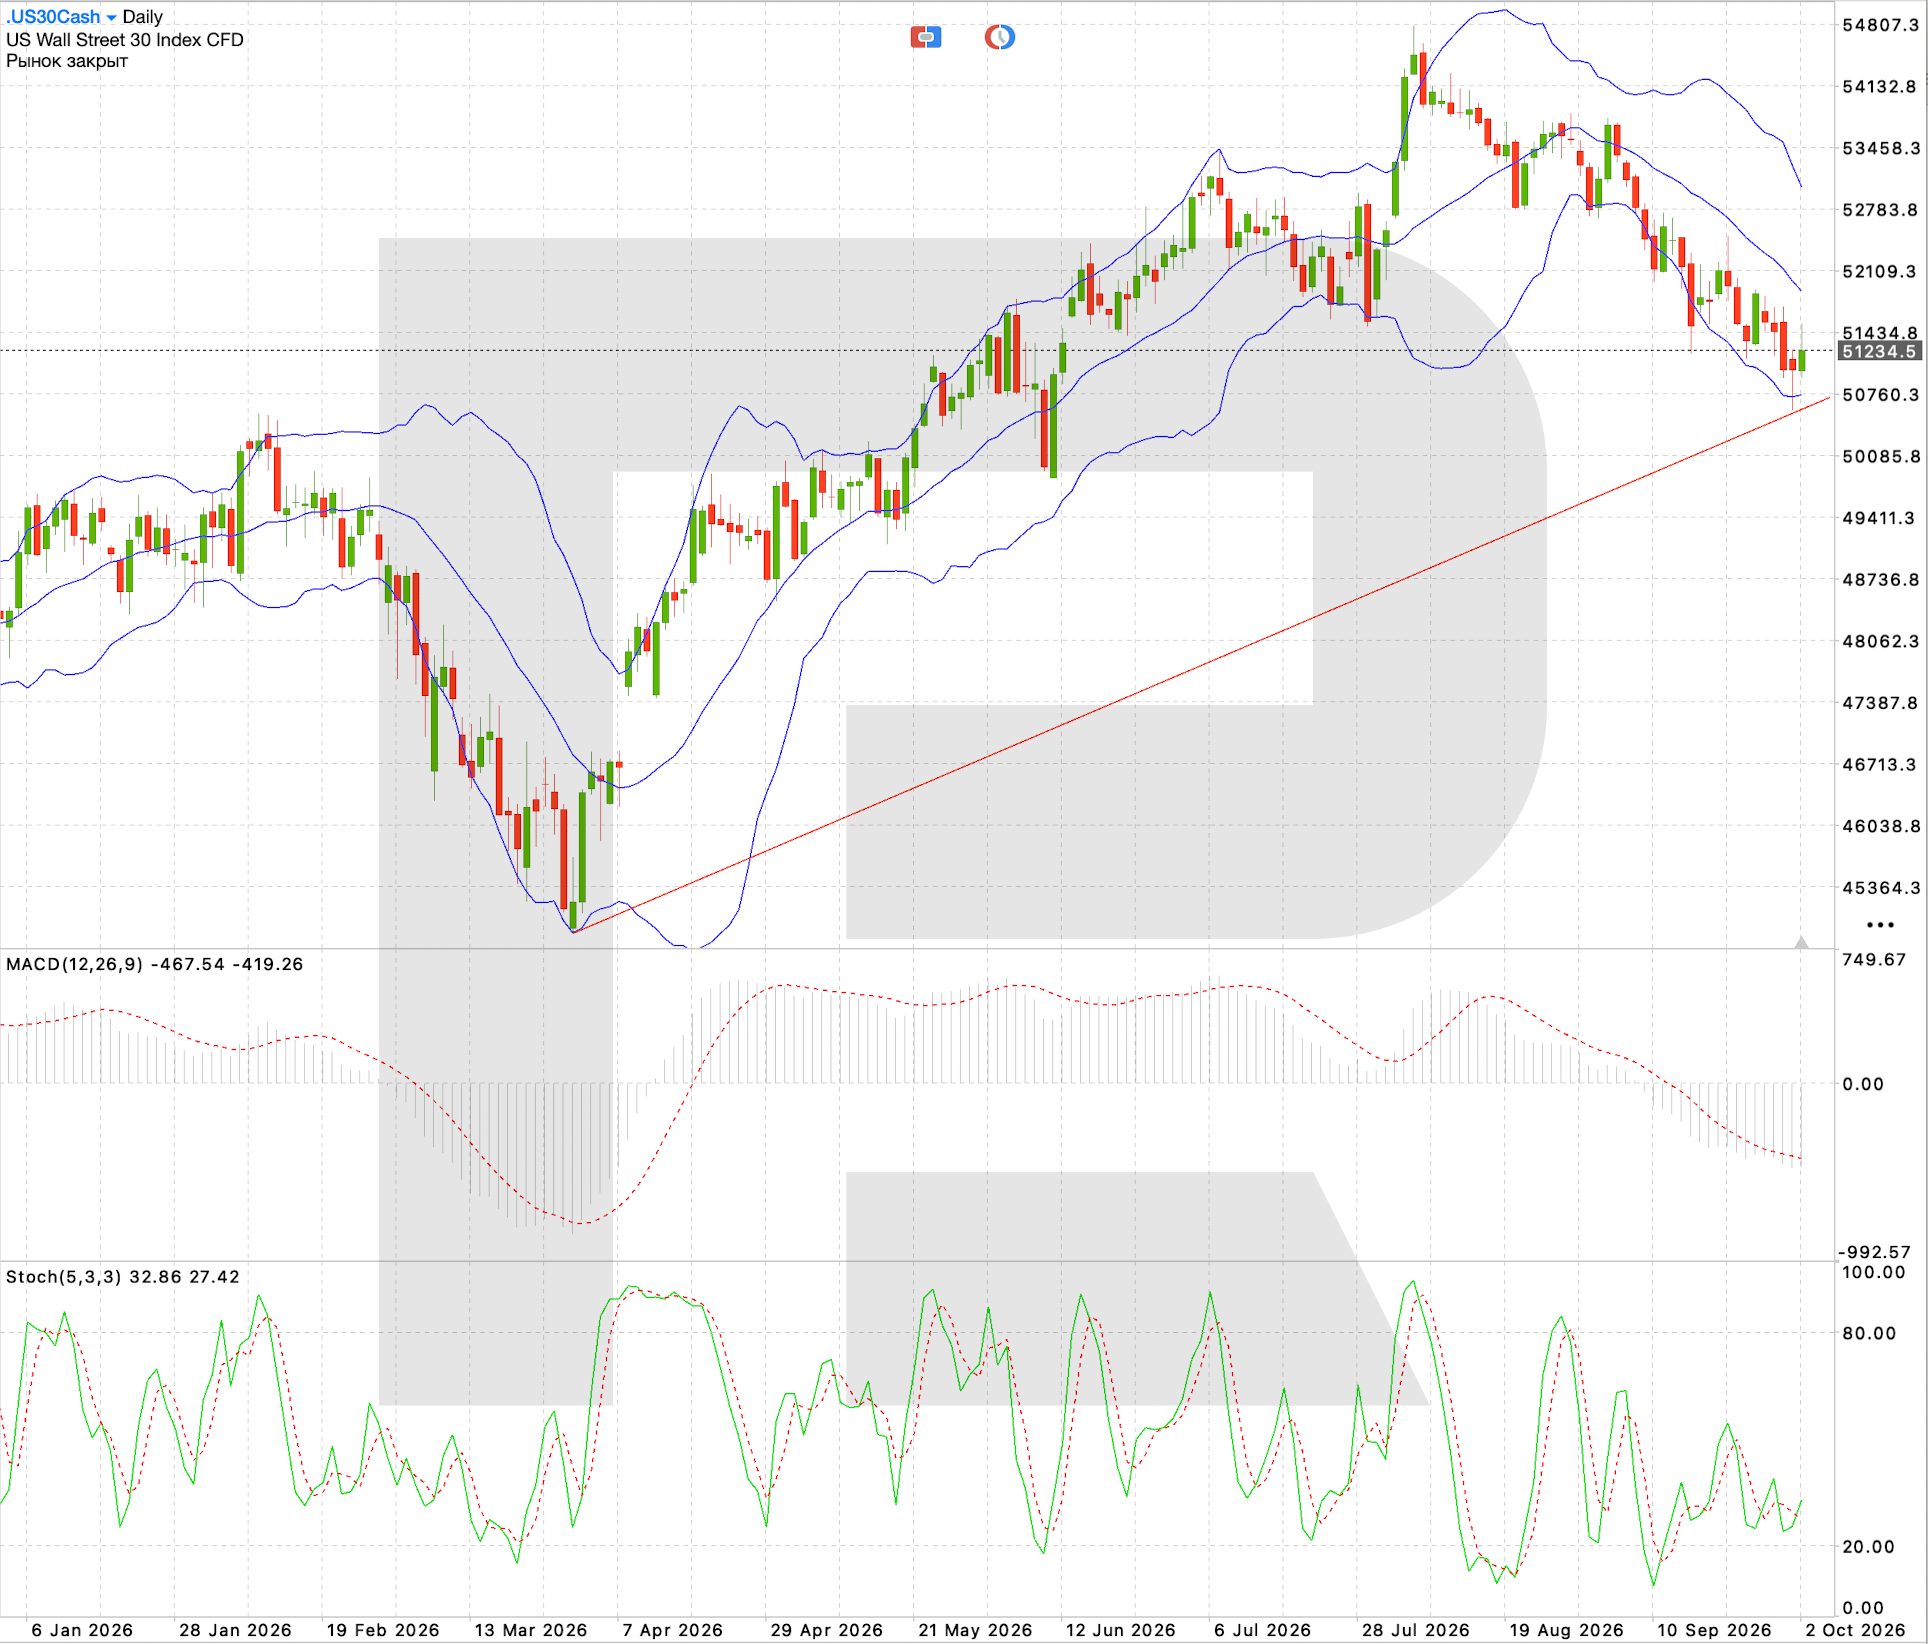Viewport: 1928px width, 1644px height.
Task: Click the -992.57 MACD scale value
Action: pos(1874,1252)
